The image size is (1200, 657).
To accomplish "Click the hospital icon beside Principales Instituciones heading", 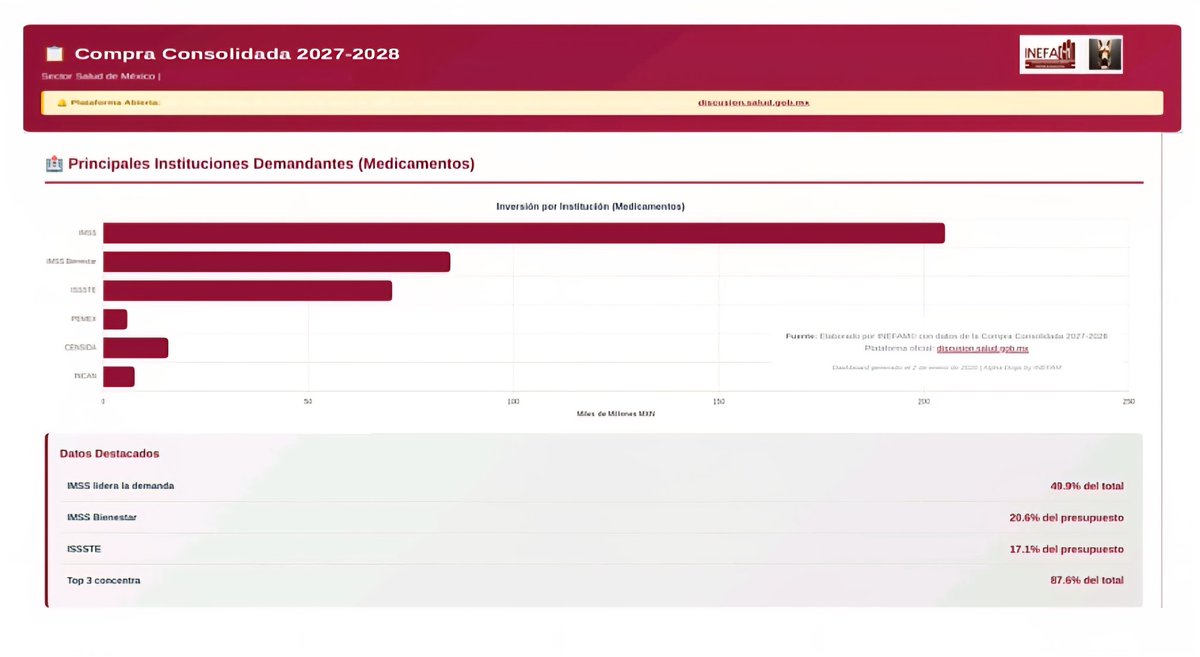I will point(54,163).
